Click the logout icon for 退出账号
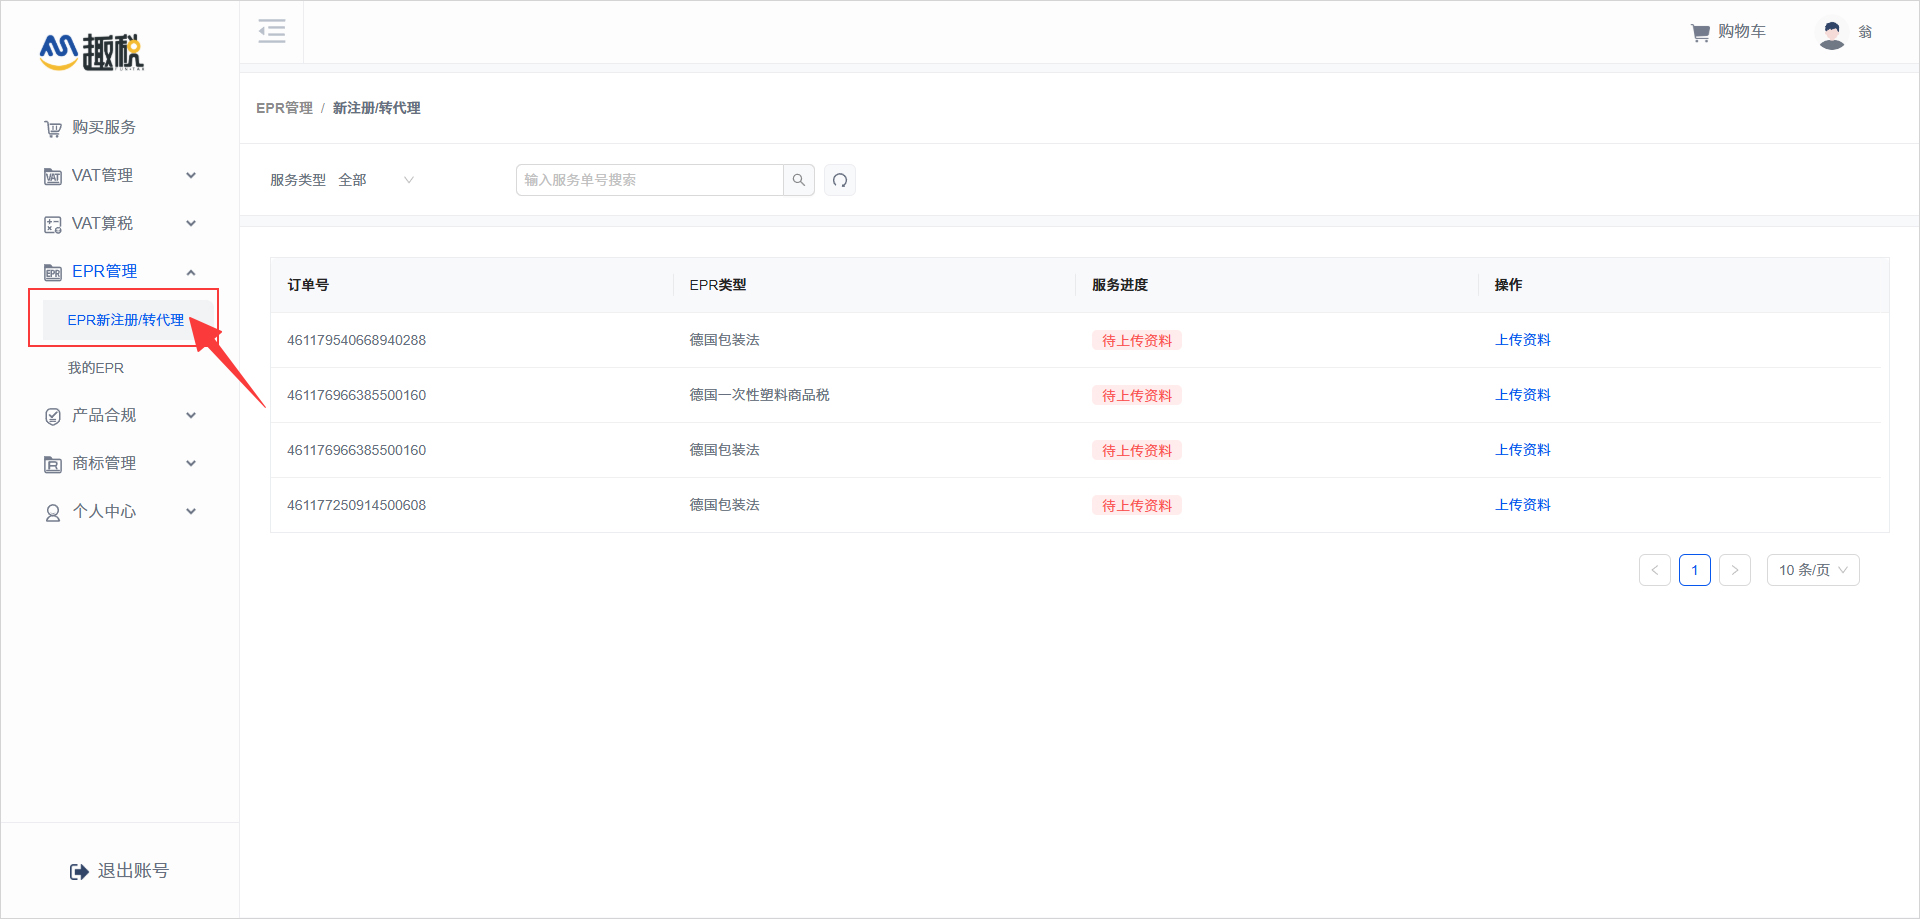This screenshot has width=1920, height=919. click(79, 872)
